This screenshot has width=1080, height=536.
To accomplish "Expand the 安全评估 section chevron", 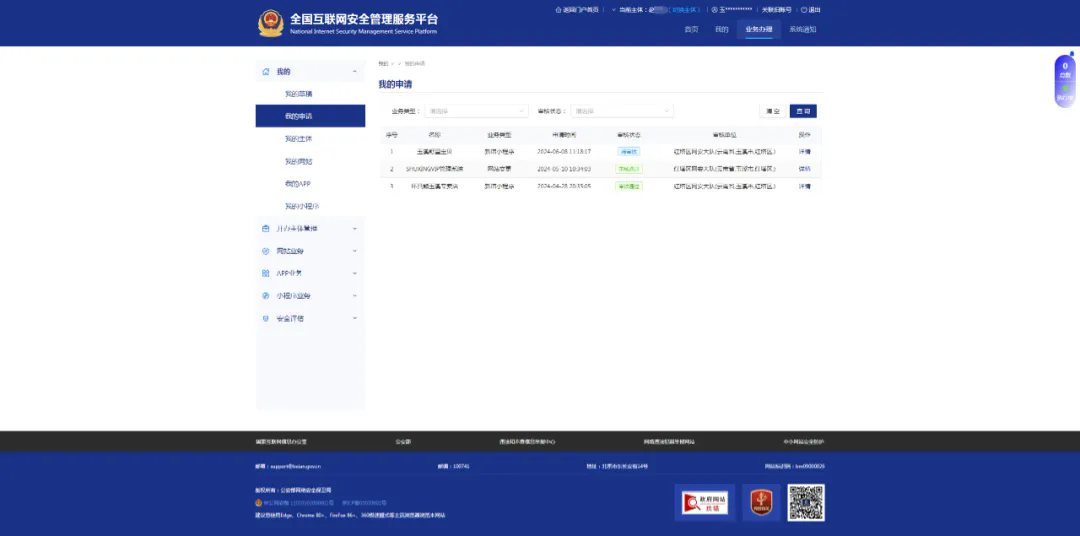I will tap(355, 319).
